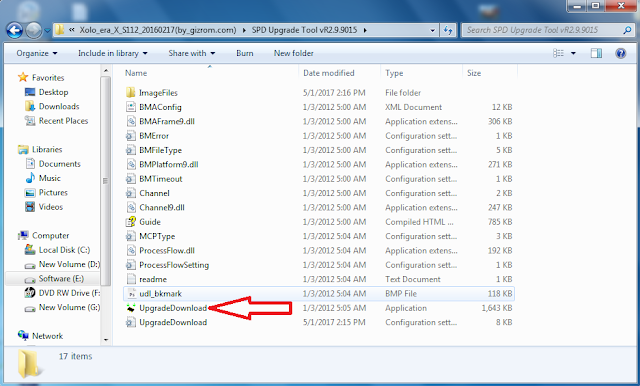Expand the address bar history dropdown
The width and height of the screenshot is (640, 386).
(433, 30)
